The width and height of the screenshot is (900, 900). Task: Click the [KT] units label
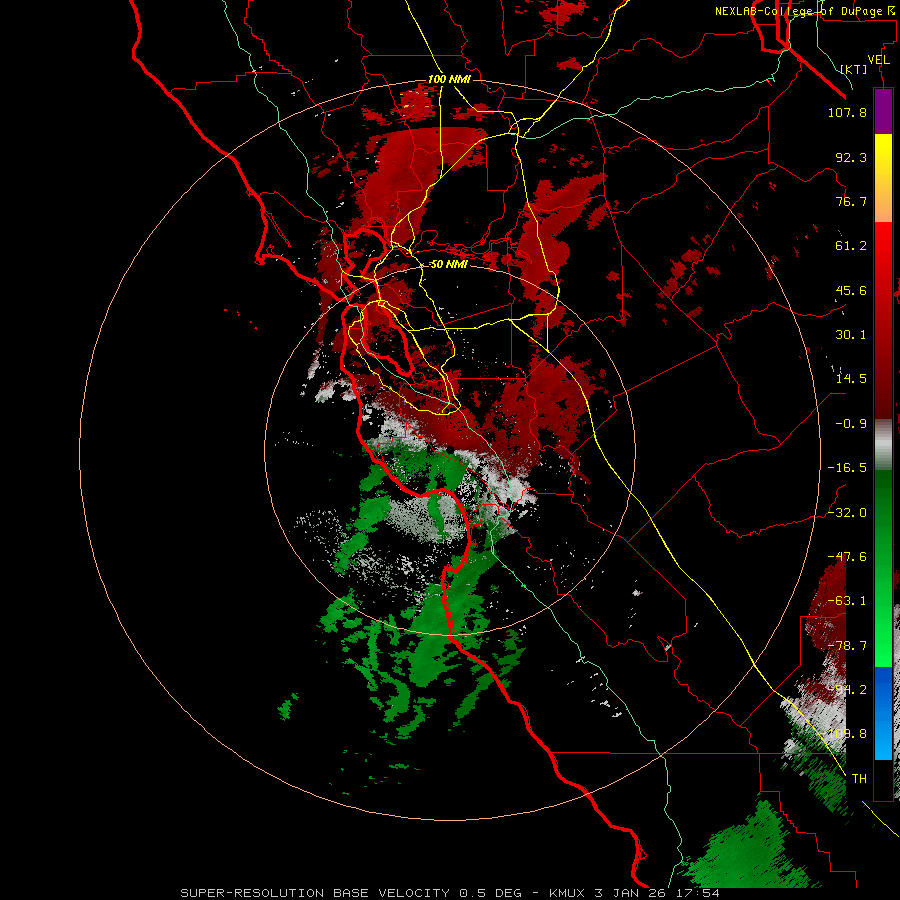coord(854,69)
